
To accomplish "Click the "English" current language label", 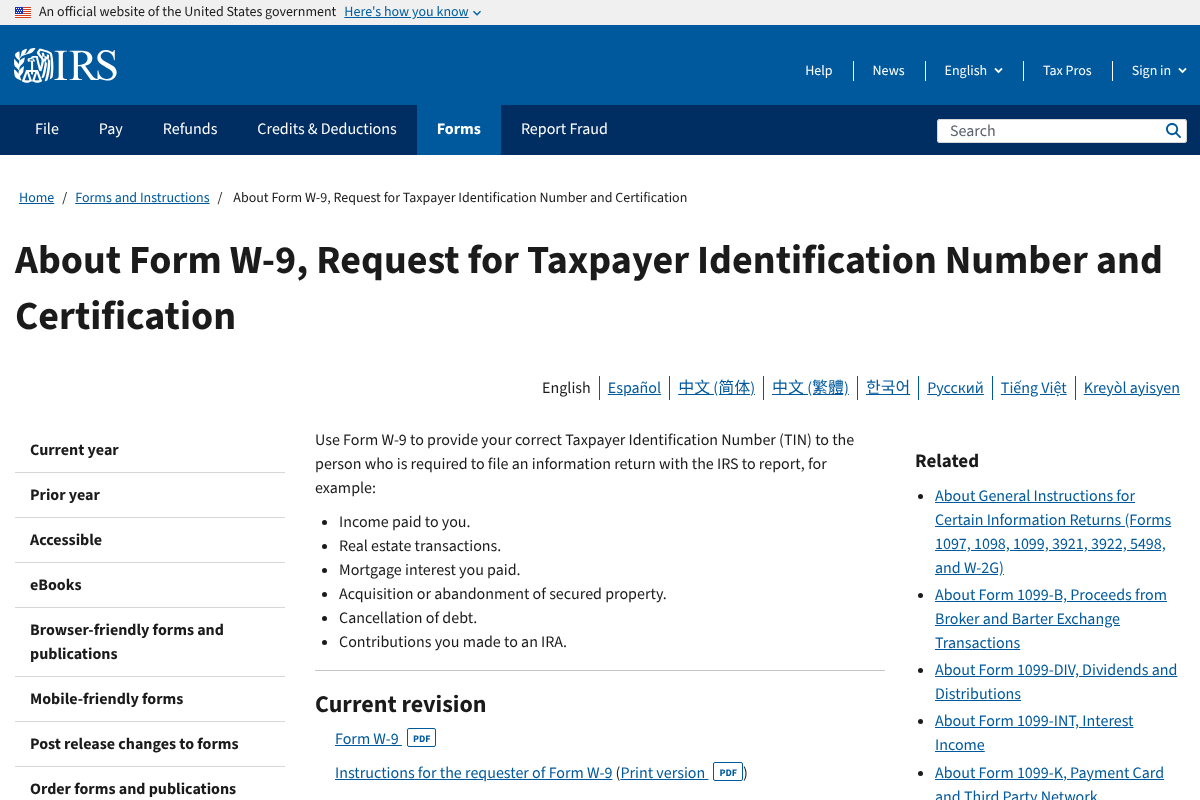I will click(566, 388).
